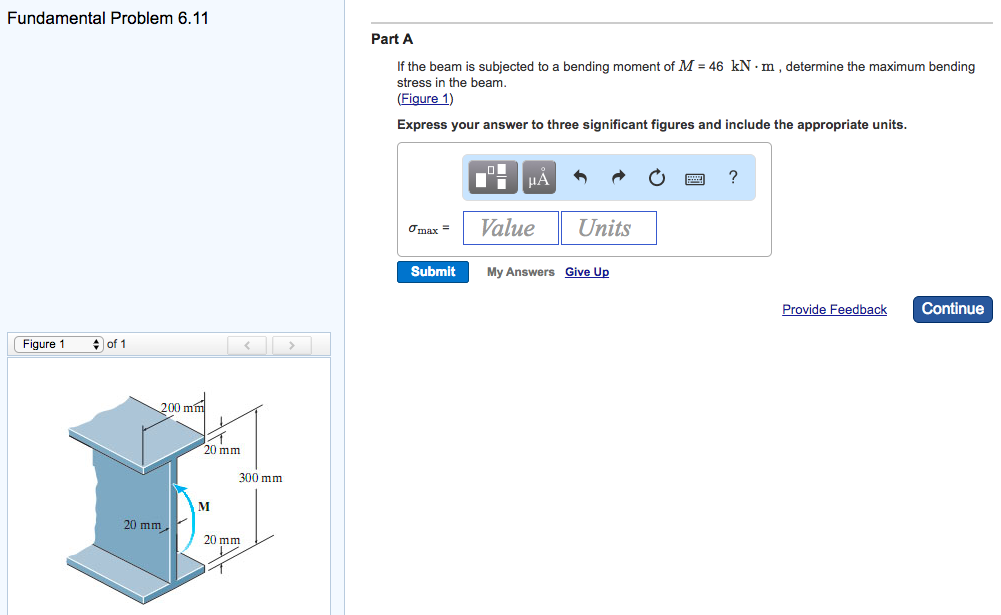The height and width of the screenshot is (615, 1001).
Task: Open the Greek symbols µÅ tool
Action: coord(539,177)
